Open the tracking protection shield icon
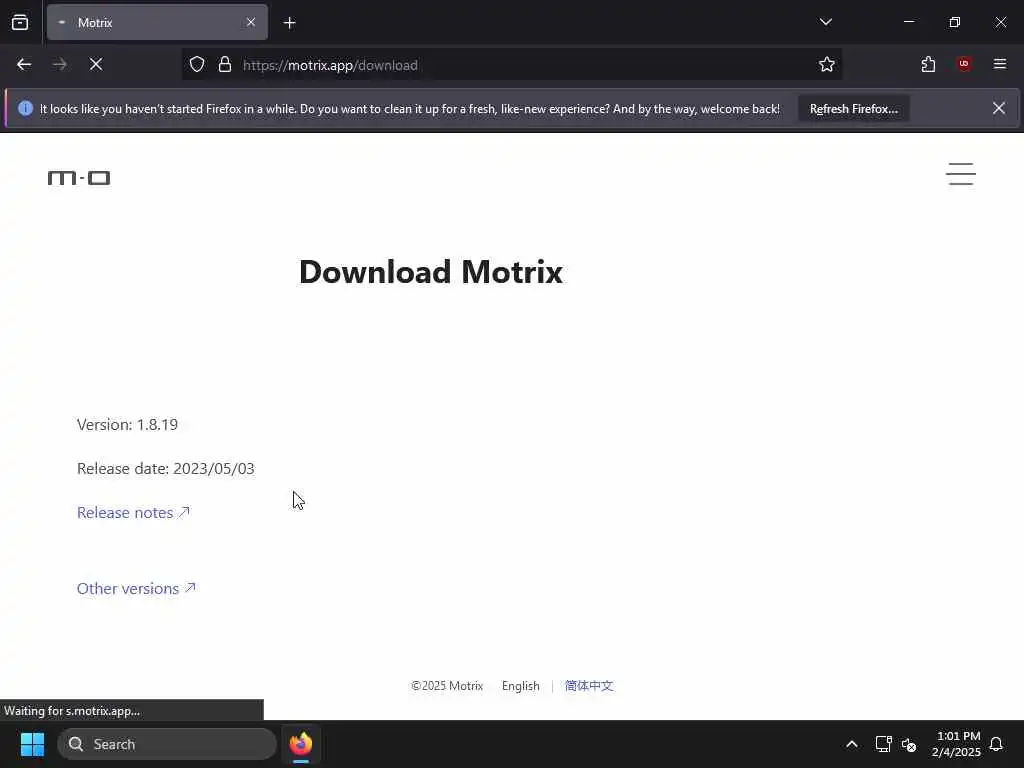Screen dimensions: 1024x768 197,65
